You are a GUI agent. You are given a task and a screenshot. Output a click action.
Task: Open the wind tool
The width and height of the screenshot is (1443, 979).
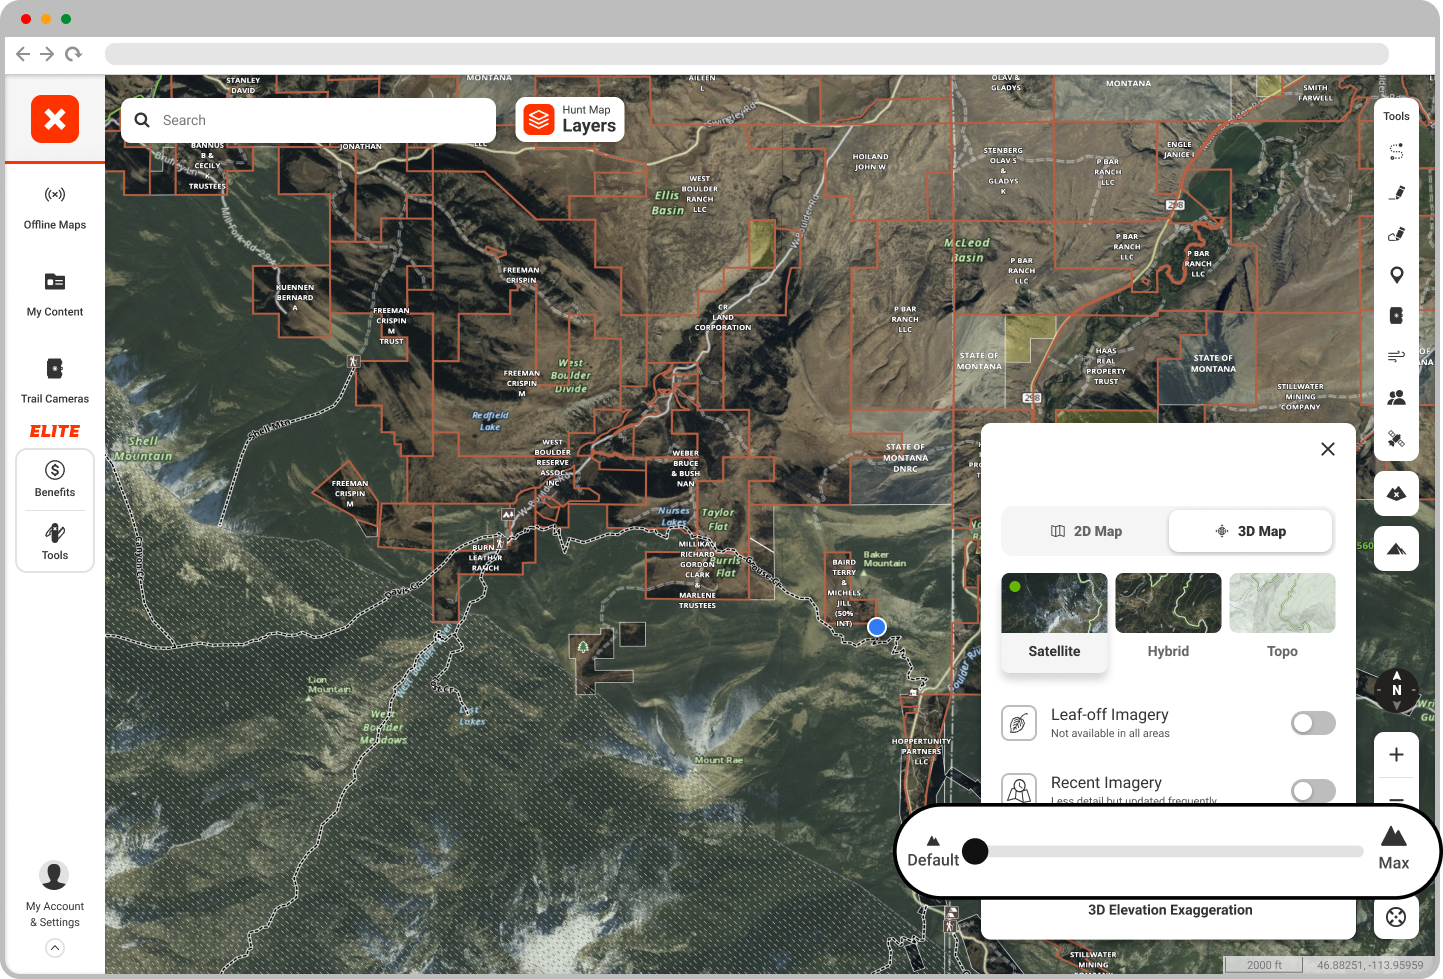click(1397, 356)
